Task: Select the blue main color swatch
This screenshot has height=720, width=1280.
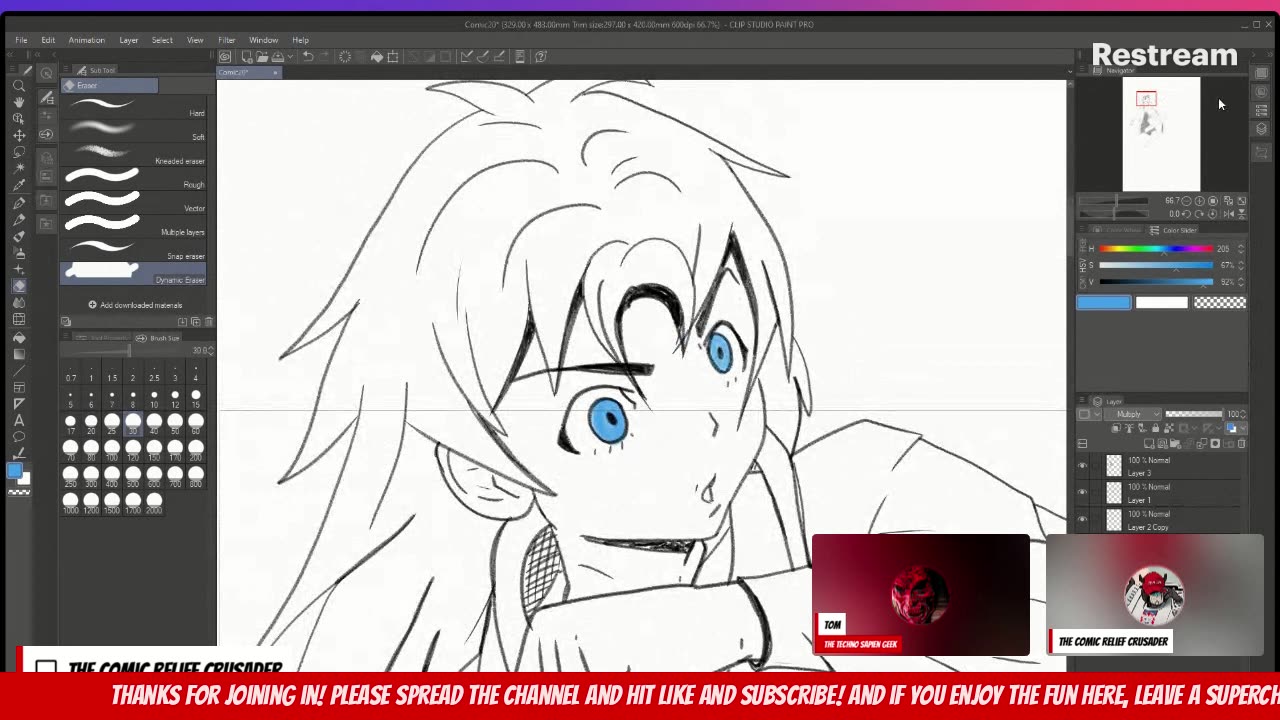Action: click(x=1104, y=303)
